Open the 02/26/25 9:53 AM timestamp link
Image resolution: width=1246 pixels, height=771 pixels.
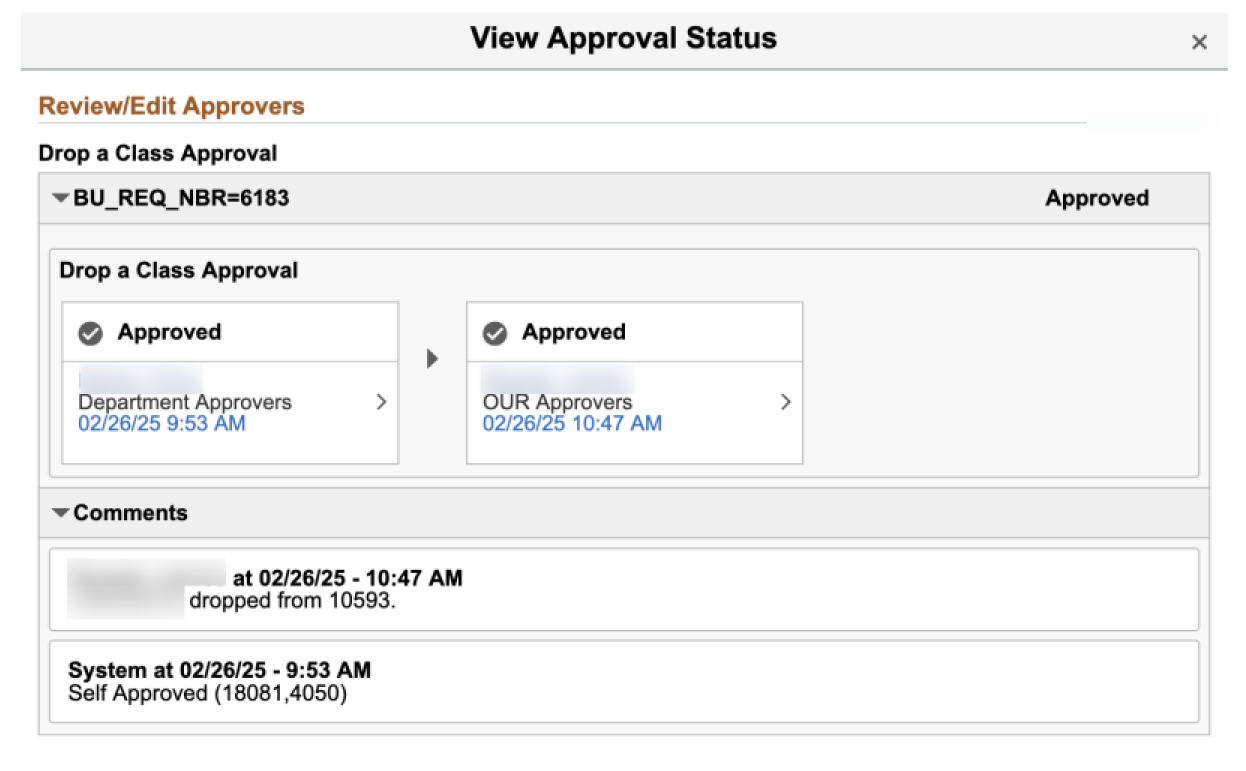[162, 423]
